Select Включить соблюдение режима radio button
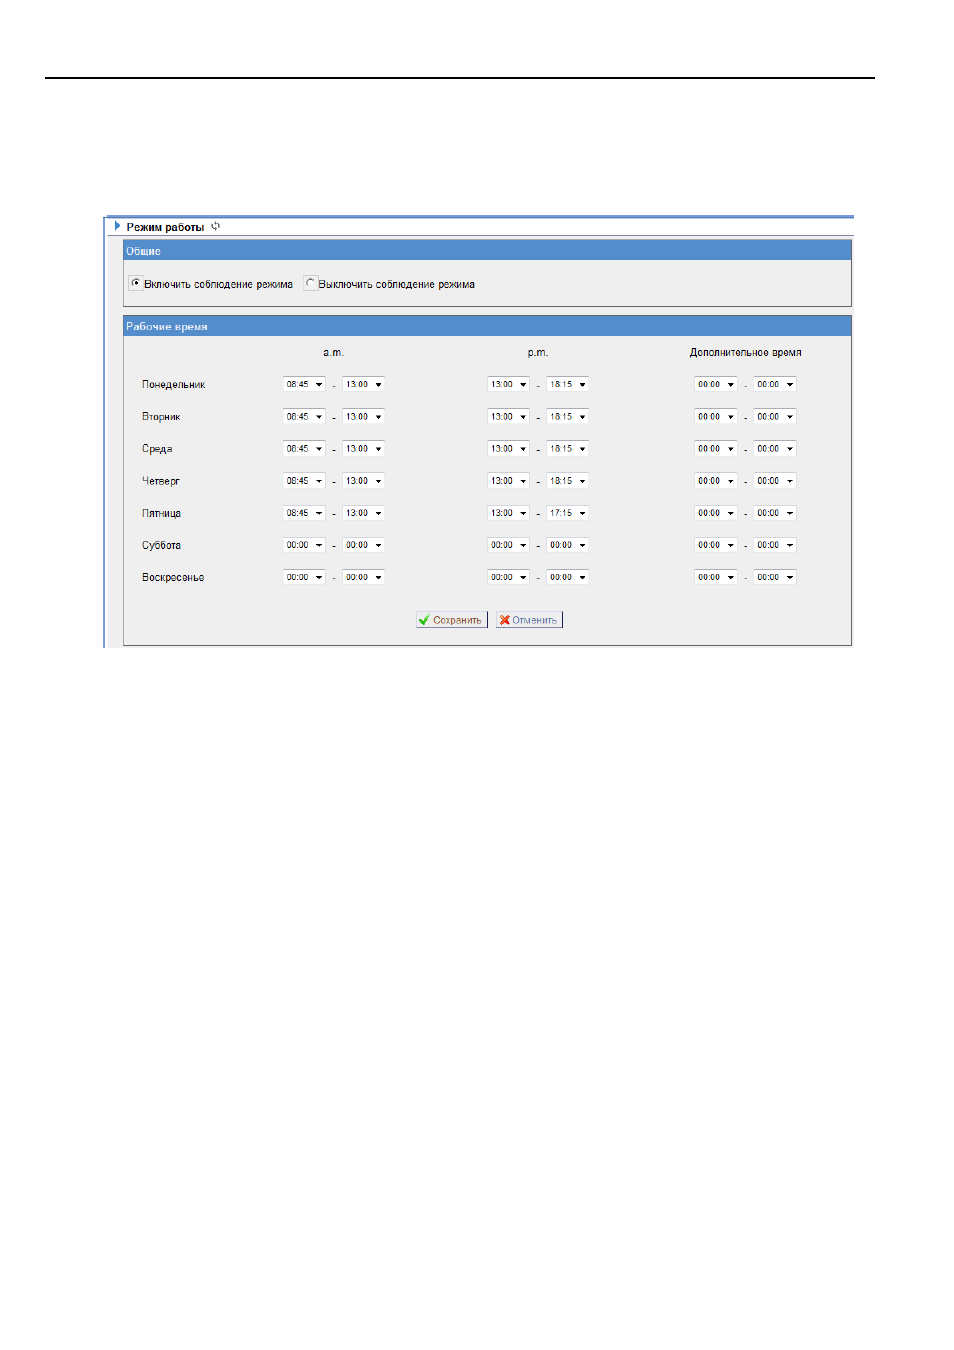The width and height of the screenshot is (954, 1350). (x=136, y=284)
